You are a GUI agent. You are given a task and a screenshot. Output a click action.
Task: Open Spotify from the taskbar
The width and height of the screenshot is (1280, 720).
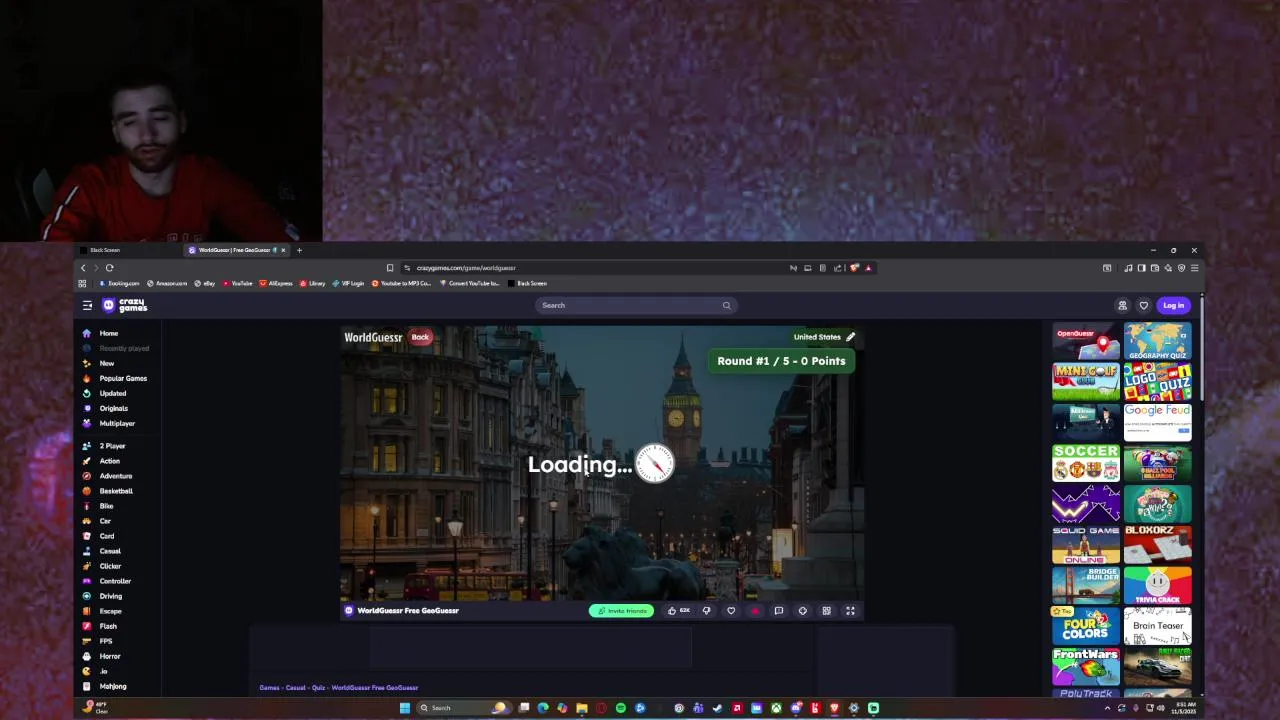[x=621, y=708]
